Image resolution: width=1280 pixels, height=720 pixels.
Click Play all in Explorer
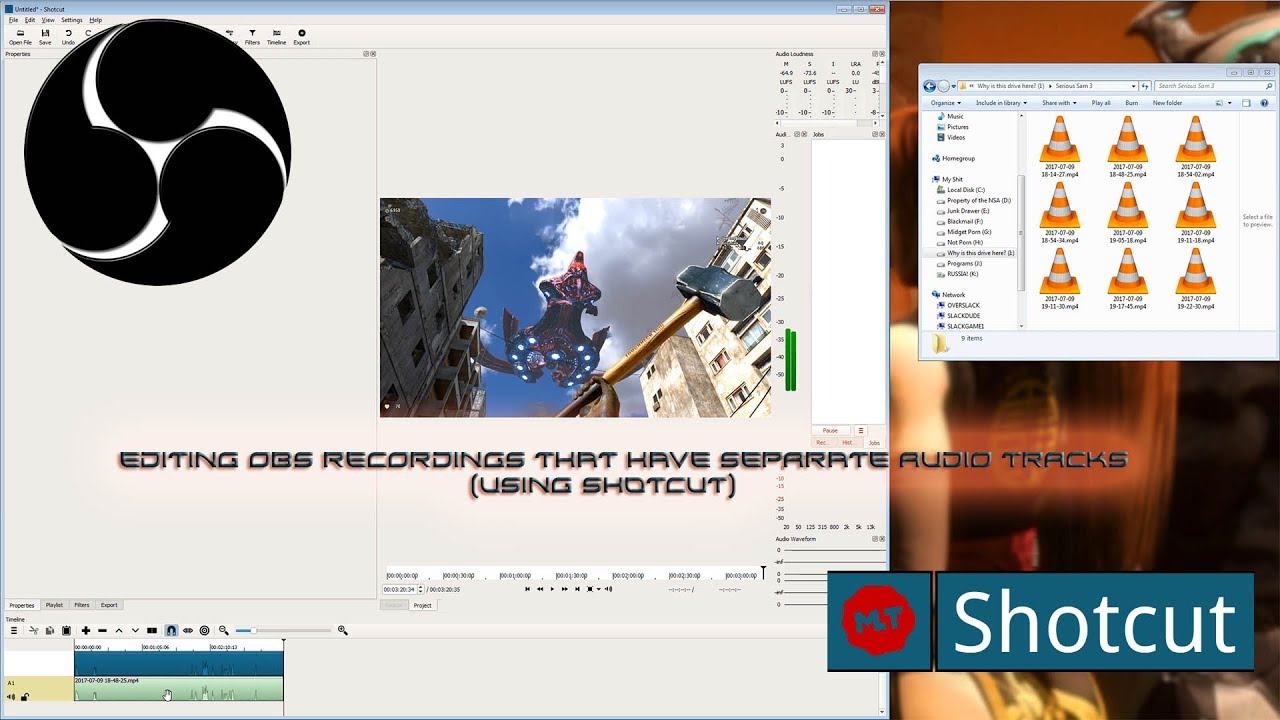click(x=1101, y=103)
